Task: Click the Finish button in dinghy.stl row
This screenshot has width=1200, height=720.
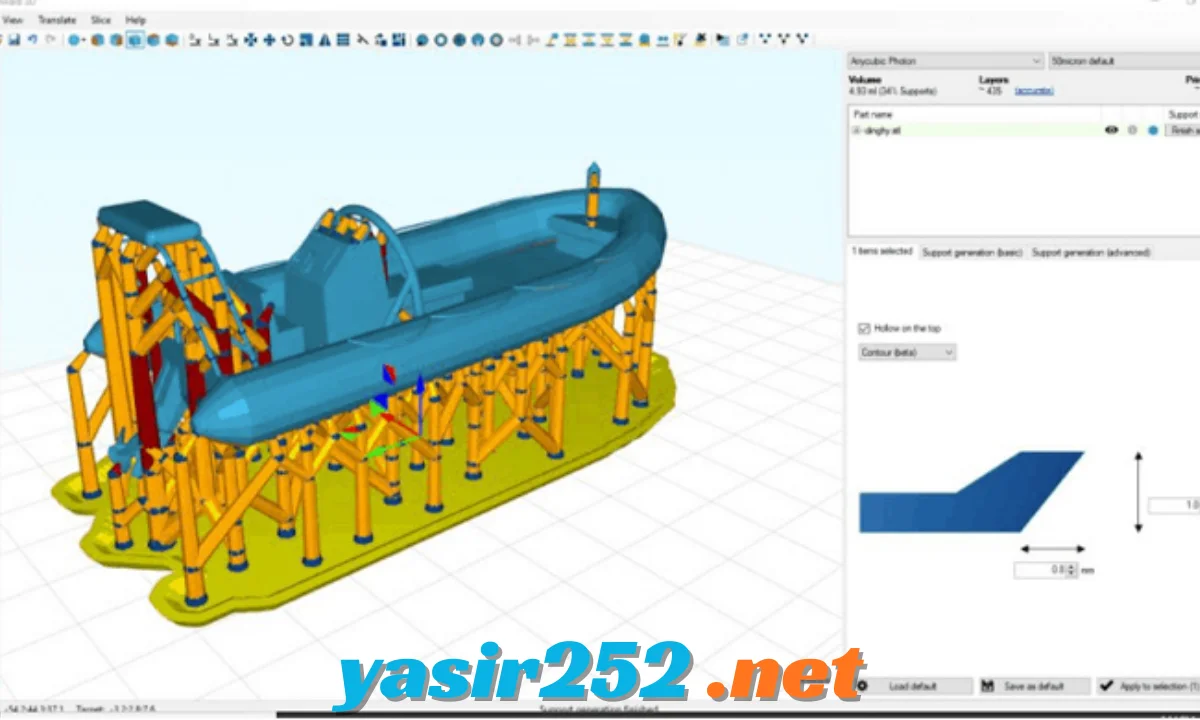Action: (1183, 130)
